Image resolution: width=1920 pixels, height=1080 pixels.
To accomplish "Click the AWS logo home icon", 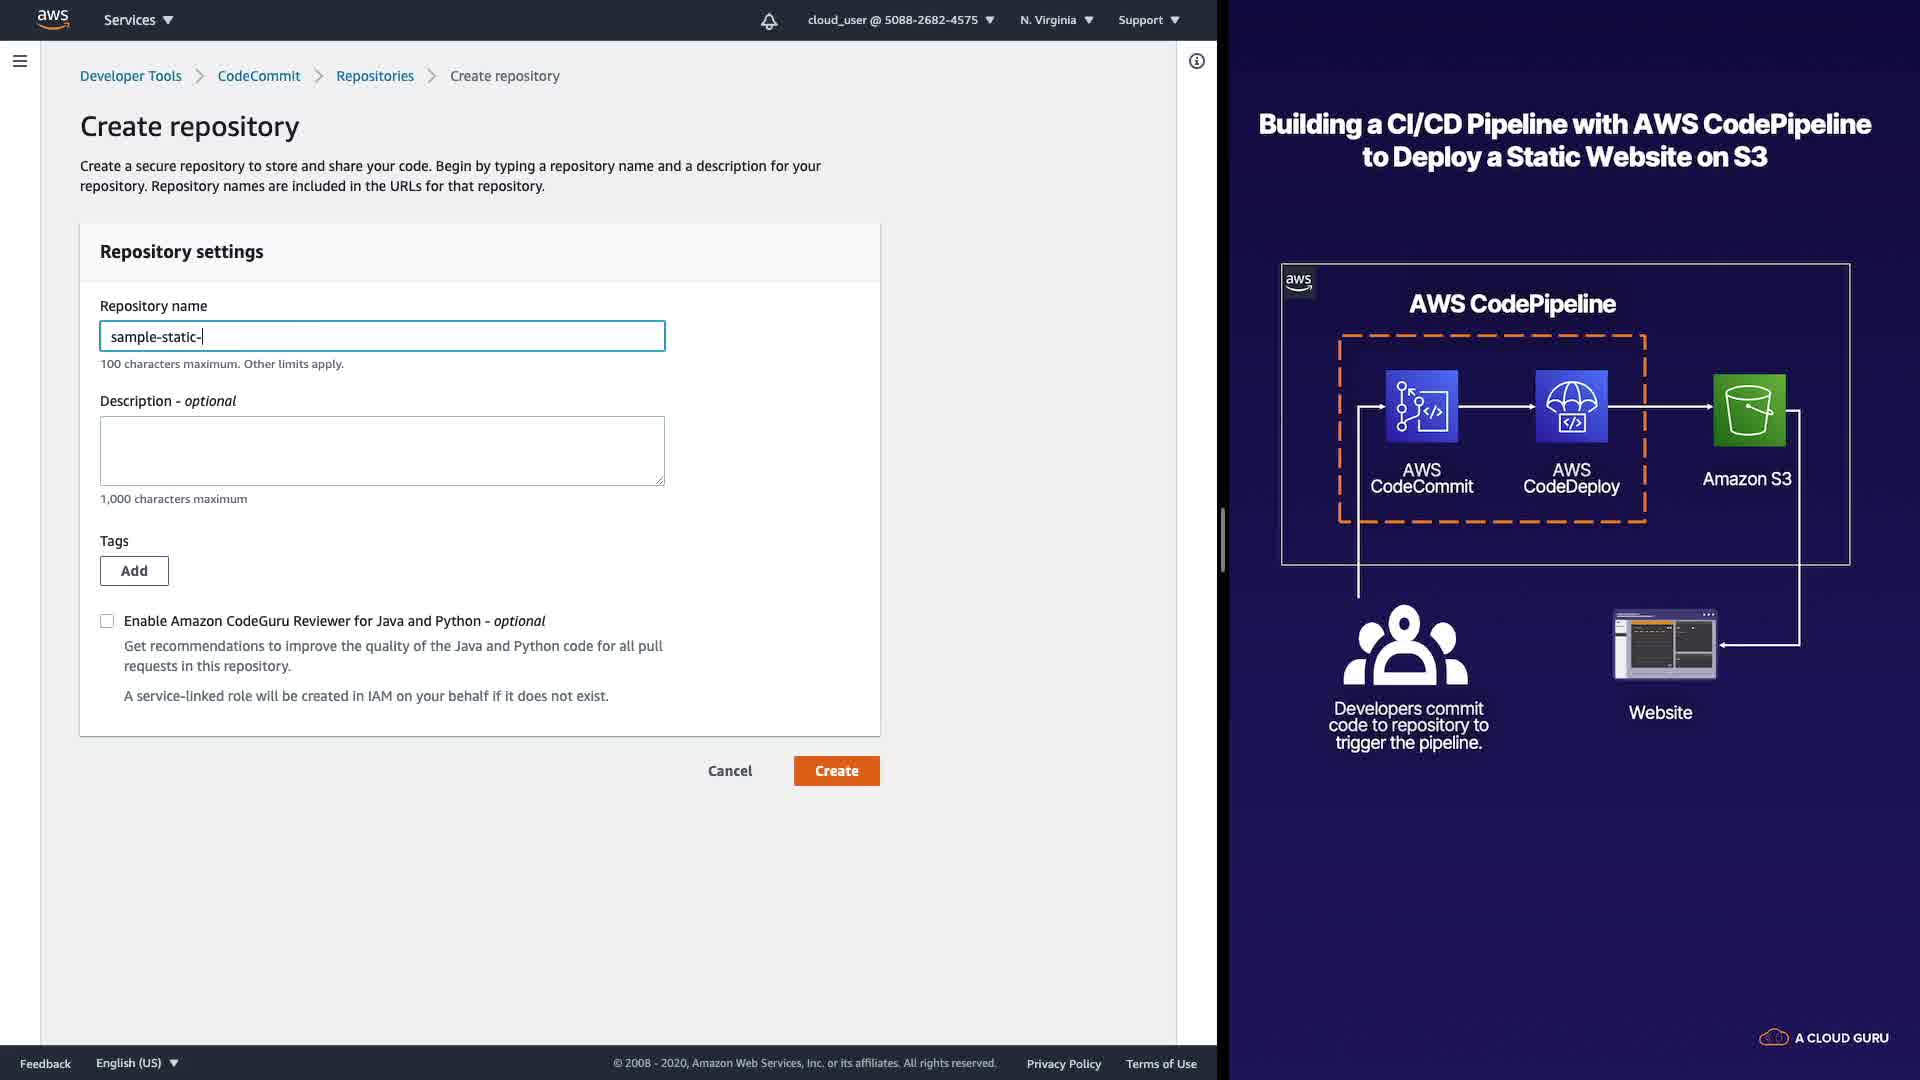I will [x=53, y=20].
